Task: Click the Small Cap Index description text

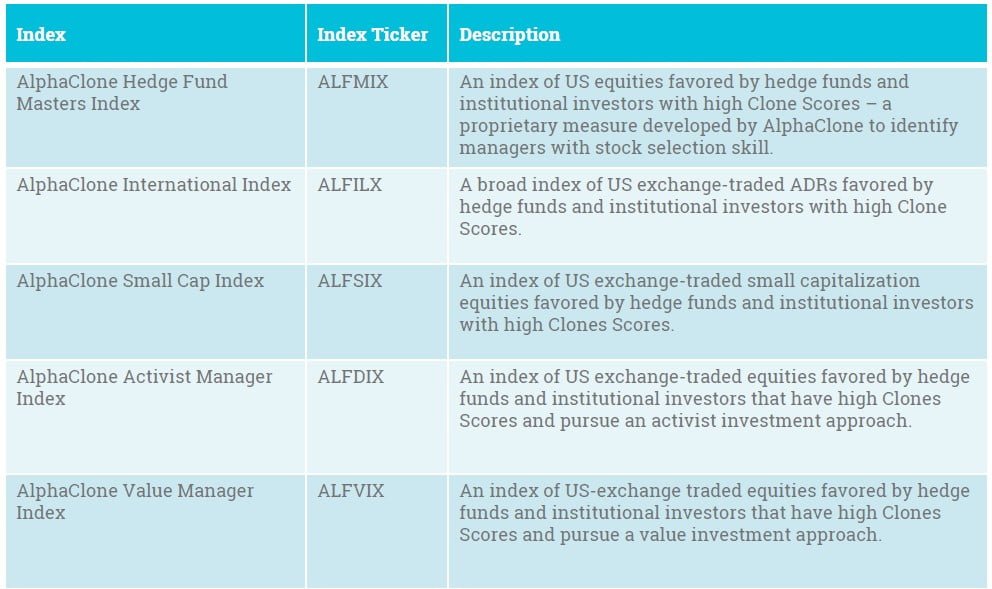Action: [x=715, y=302]
